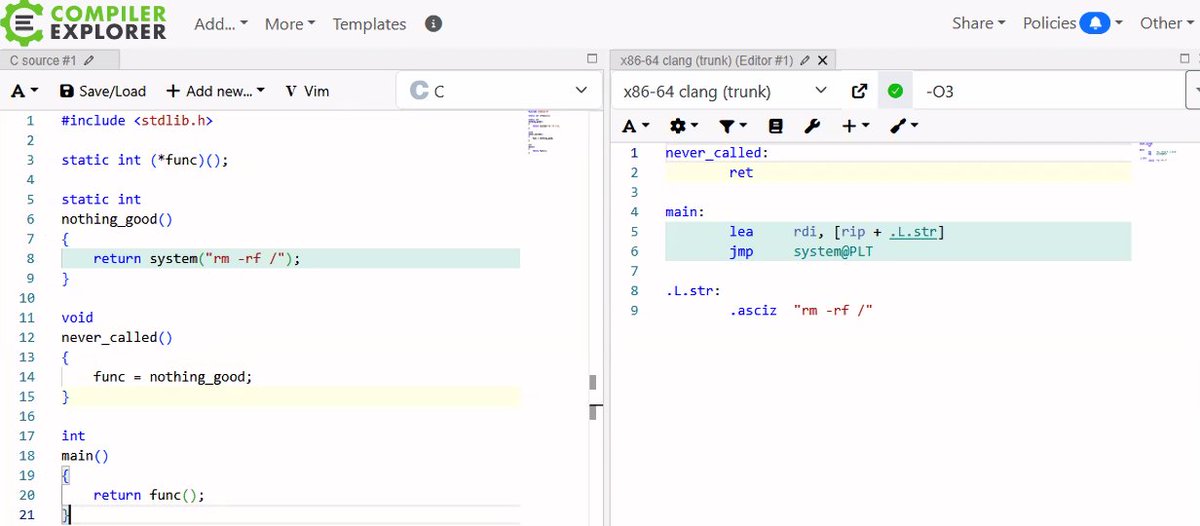Image resolution: width=1200 pixels, height=526 pixels.
Task: Click the Compiler Explorer logo
Action: pos(85,22)
